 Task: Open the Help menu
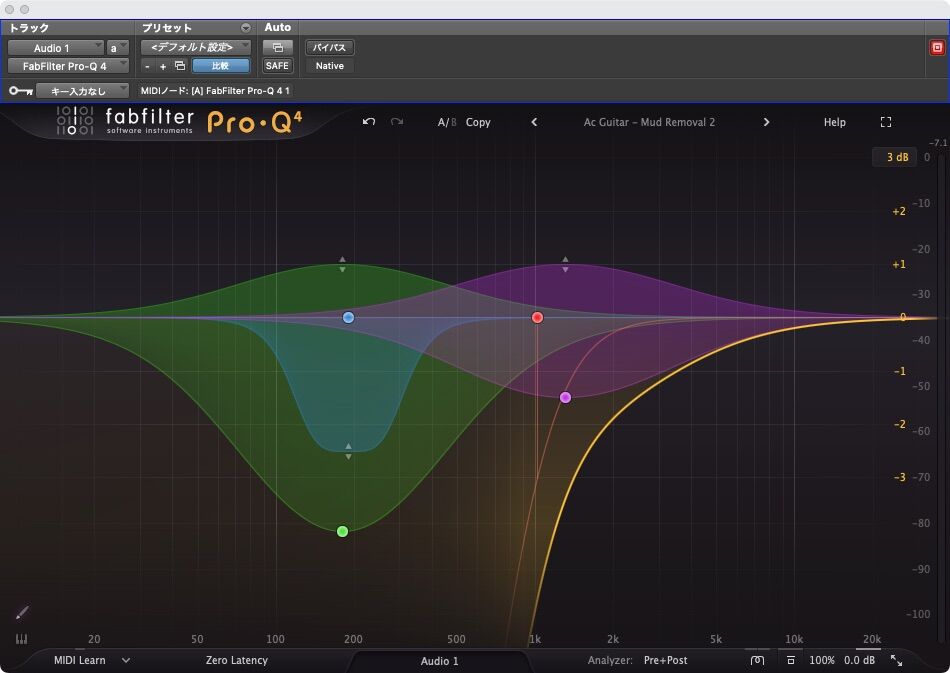coord(834,122)
